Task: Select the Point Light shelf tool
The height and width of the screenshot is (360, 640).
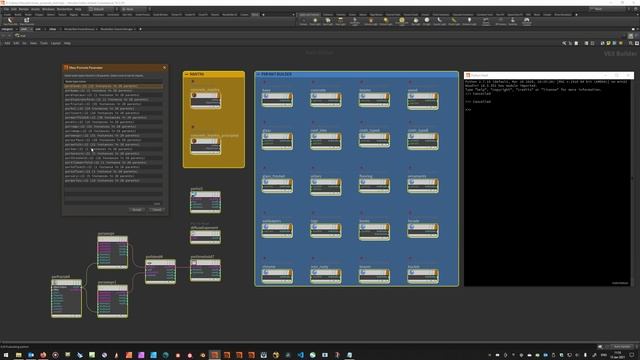Action: (315, 21)
